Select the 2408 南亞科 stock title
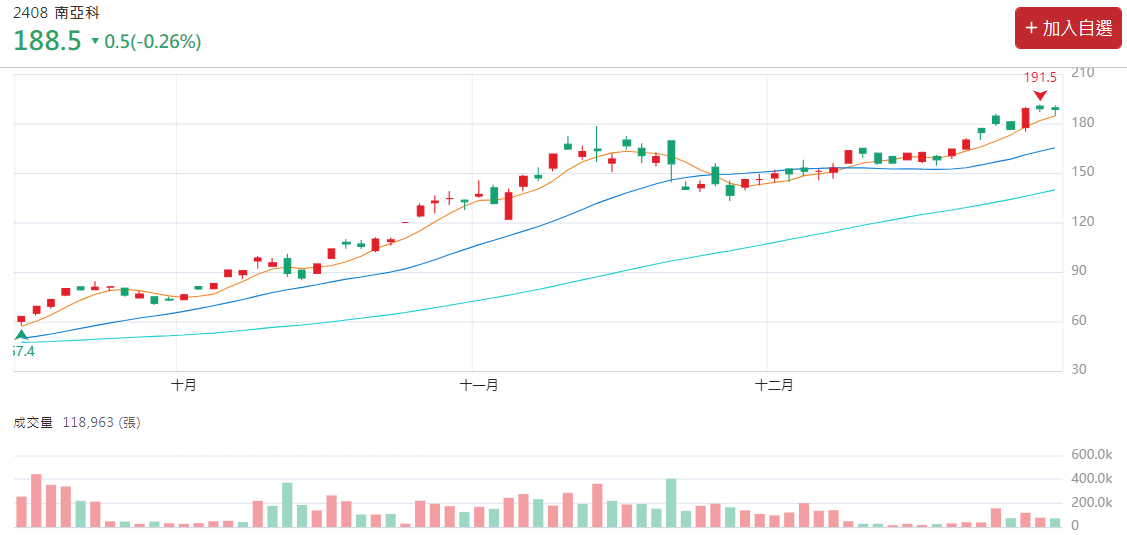1127x535 pixels. [x=56, y=13]
